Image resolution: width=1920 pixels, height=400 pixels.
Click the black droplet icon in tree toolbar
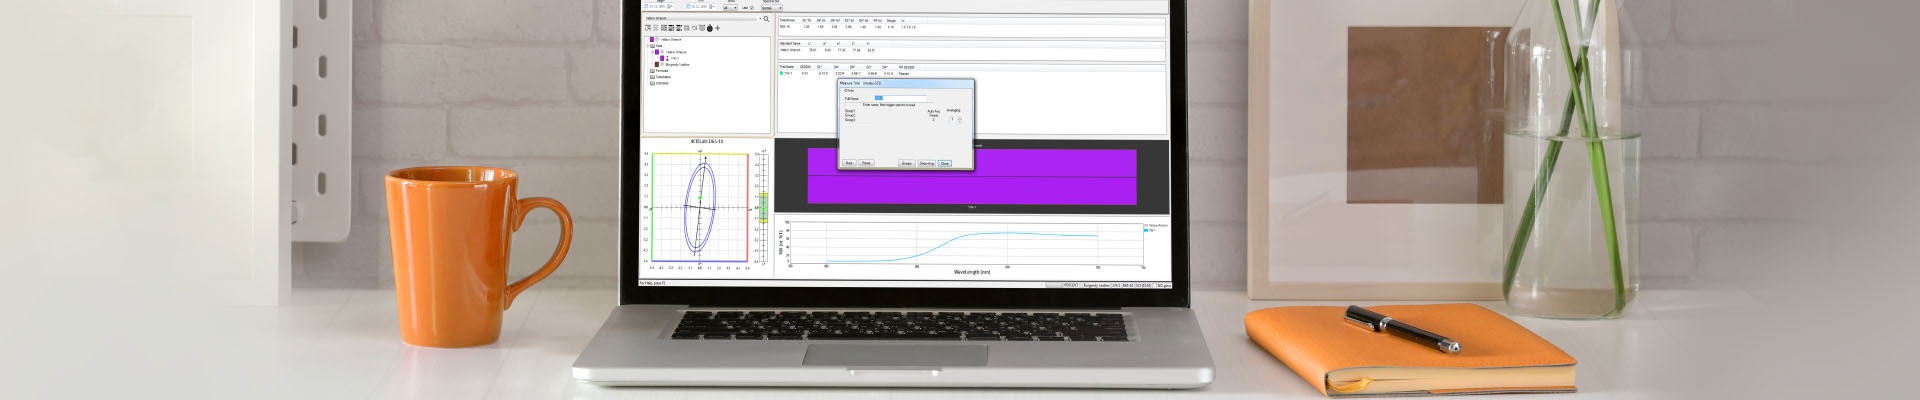click(x=710, y=28)
